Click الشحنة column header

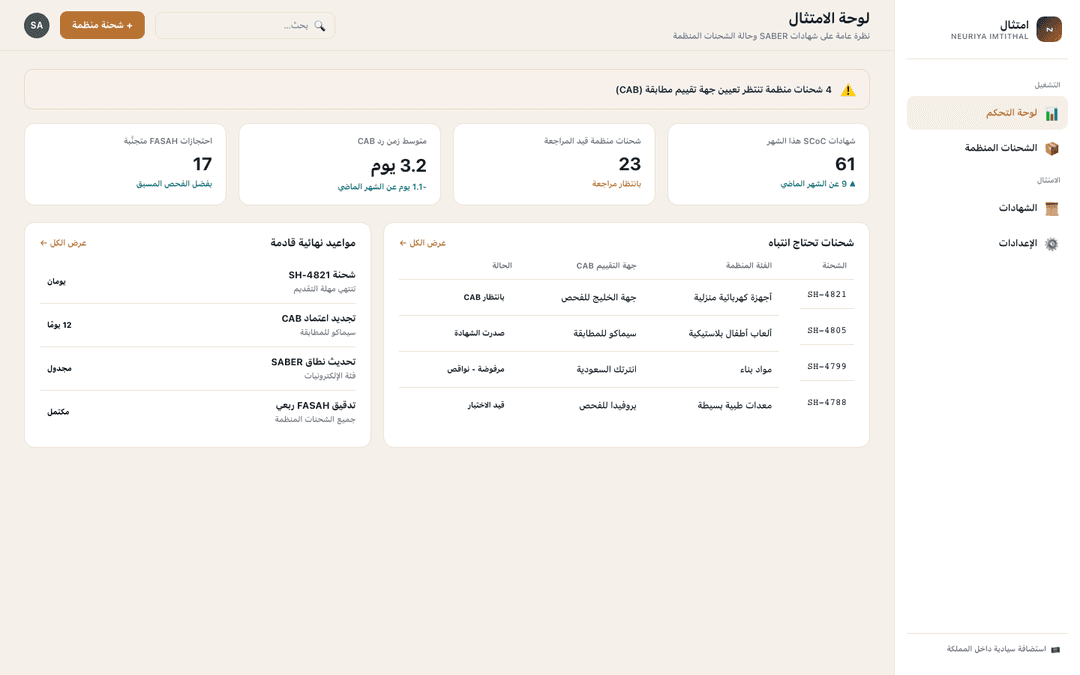click(x=834, y=265)
